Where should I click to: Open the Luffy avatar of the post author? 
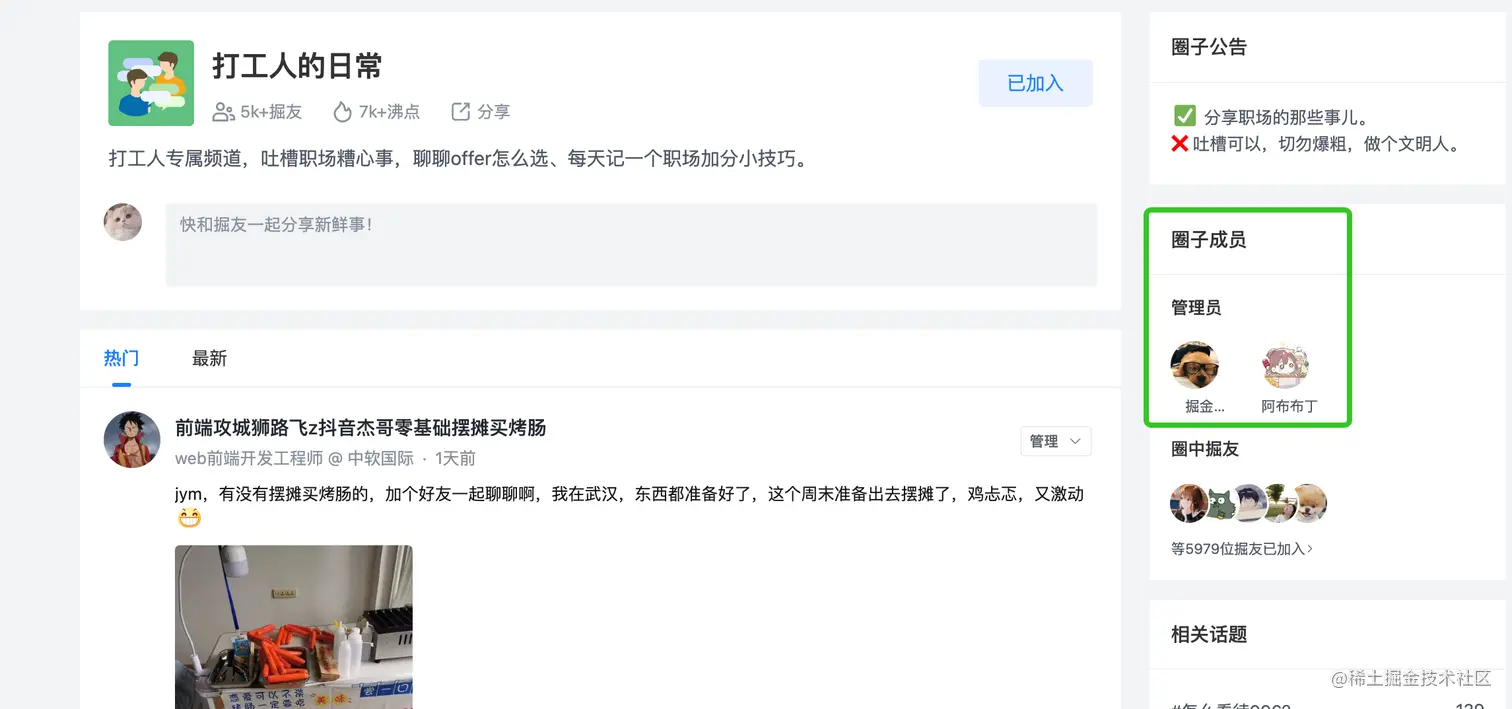tap(132, 439)
